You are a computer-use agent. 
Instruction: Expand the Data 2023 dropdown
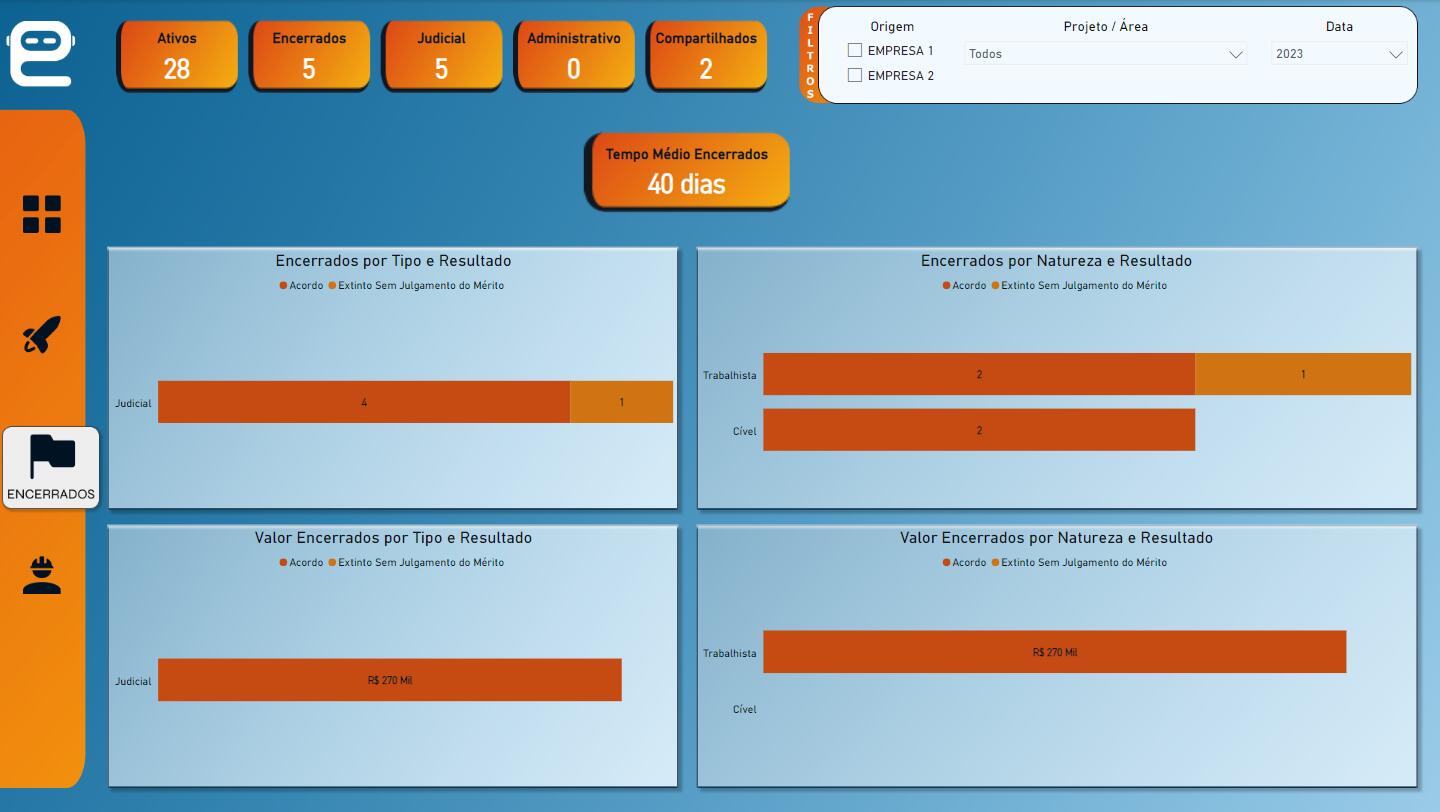coord(1339,54)
